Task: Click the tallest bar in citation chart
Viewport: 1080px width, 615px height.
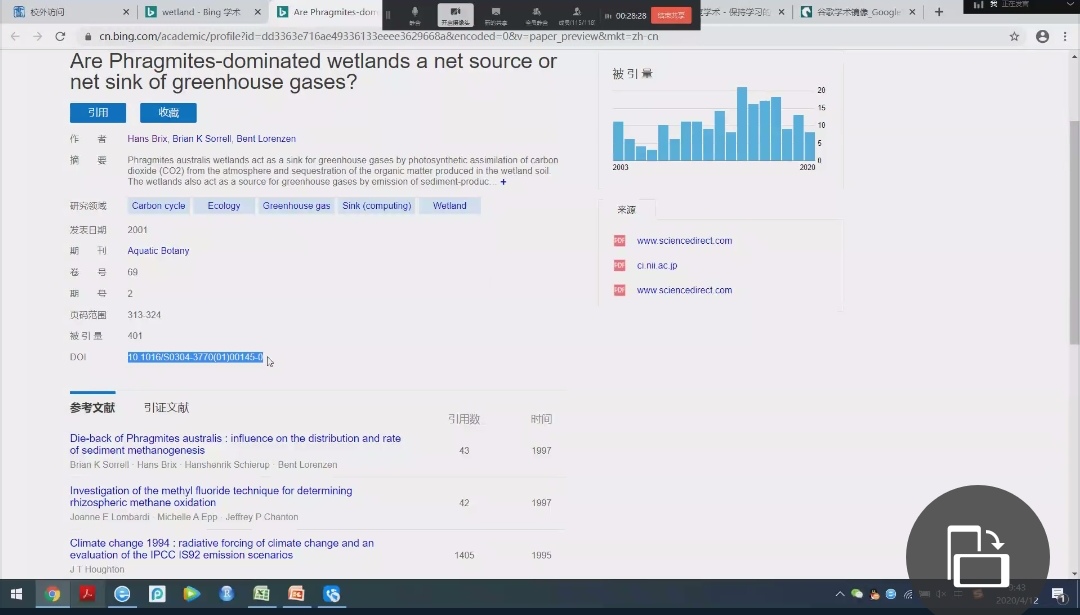Action: 742,123
